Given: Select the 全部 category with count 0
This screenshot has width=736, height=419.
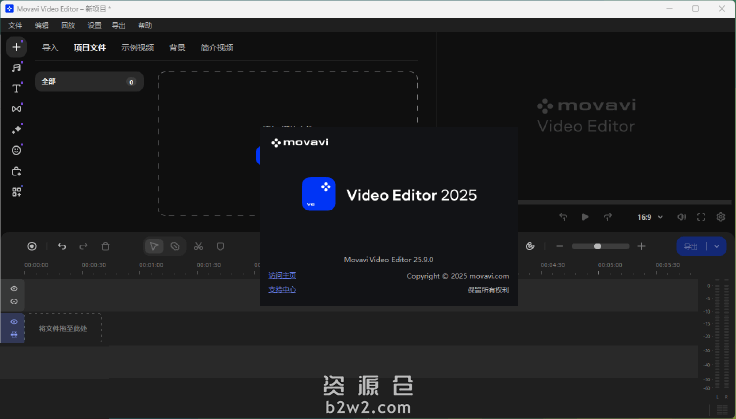Looking at the screenshot, I should [89, 82].
